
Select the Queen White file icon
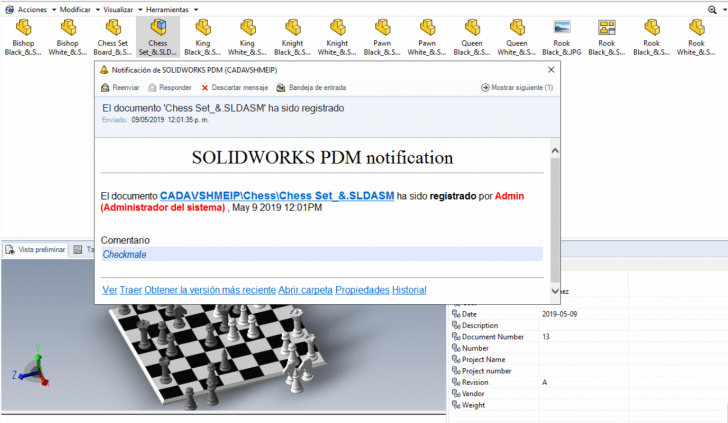click(517, 28)
